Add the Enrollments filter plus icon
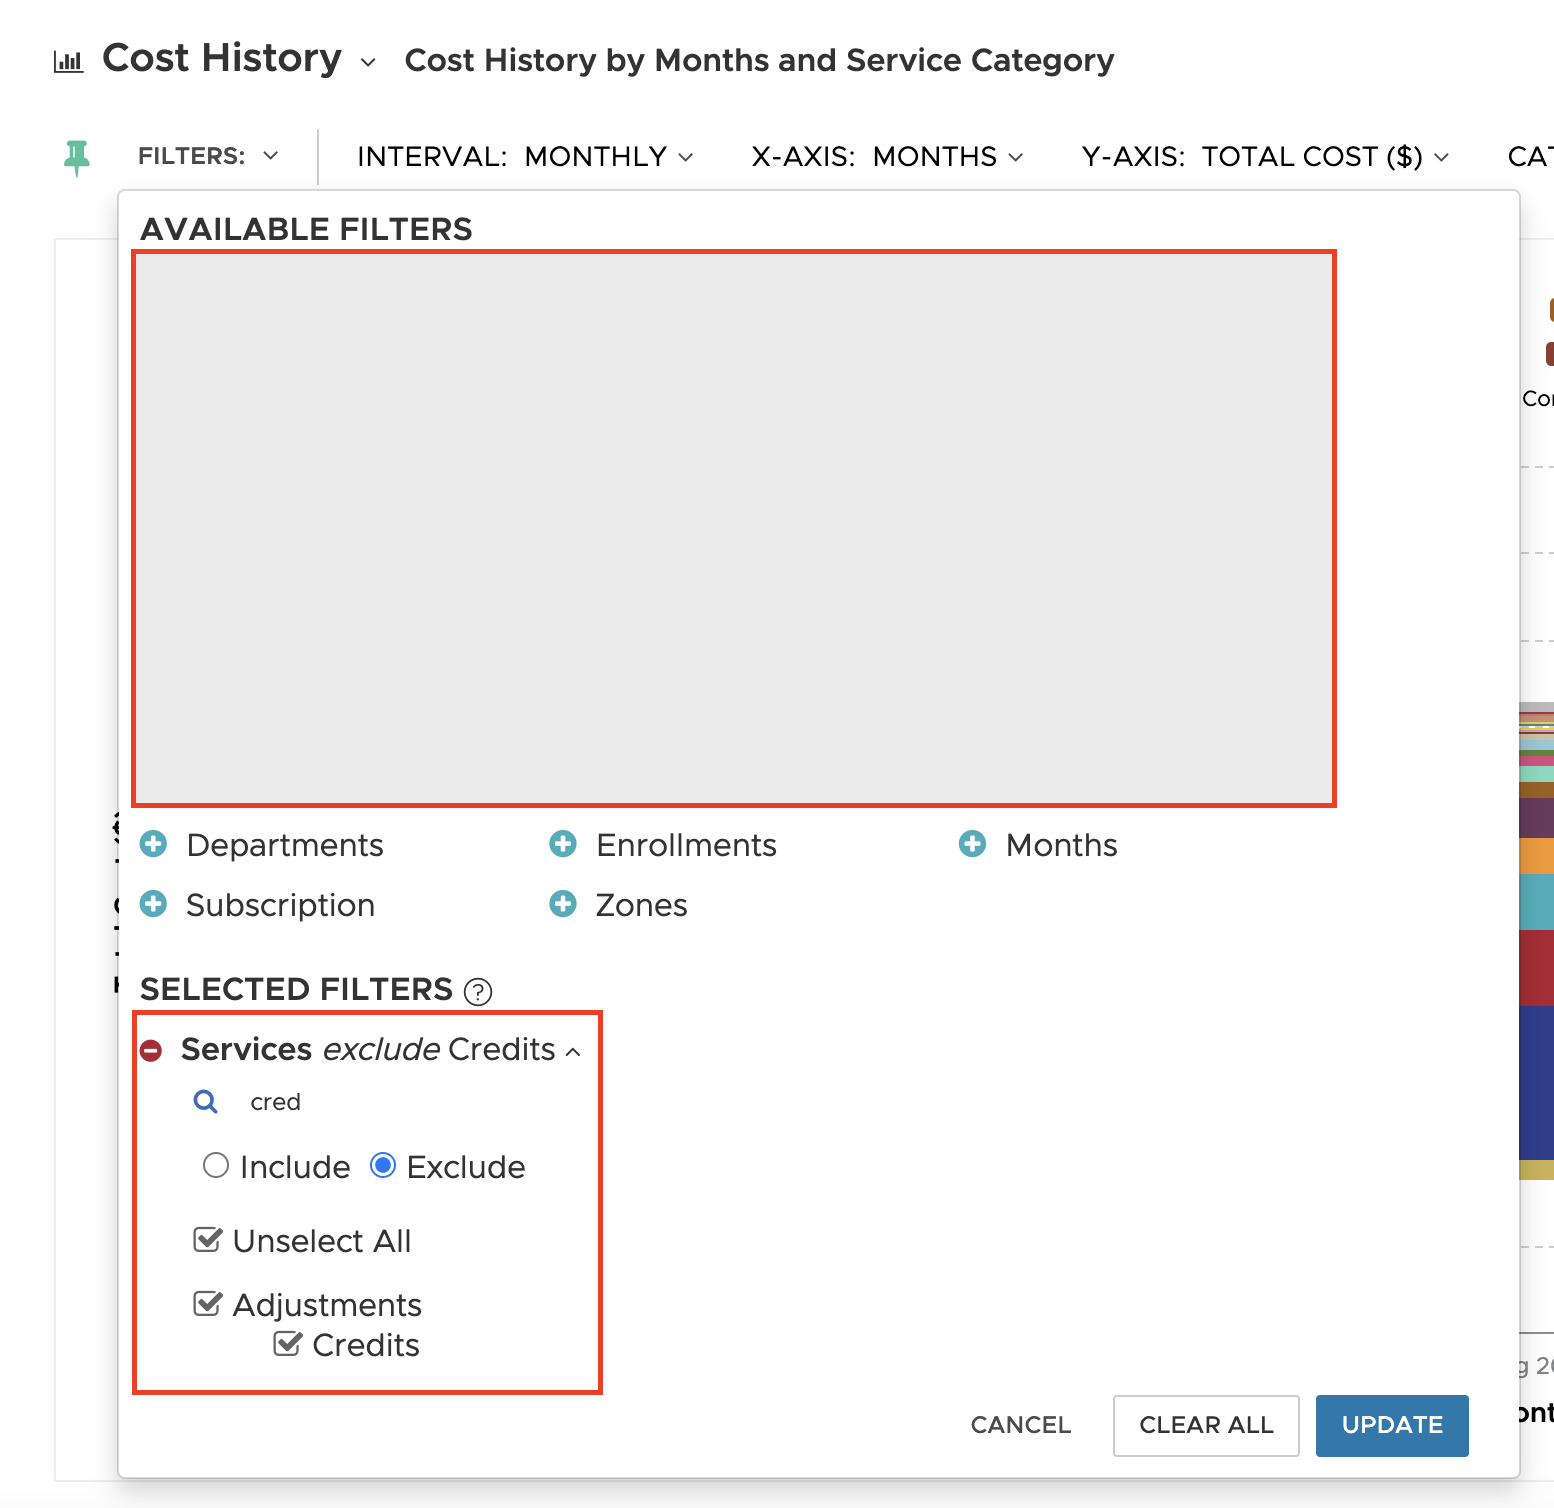Image resolution: width=1554 pixels, height=1508 pixels. pyautogui.click(x=563, y=845)
